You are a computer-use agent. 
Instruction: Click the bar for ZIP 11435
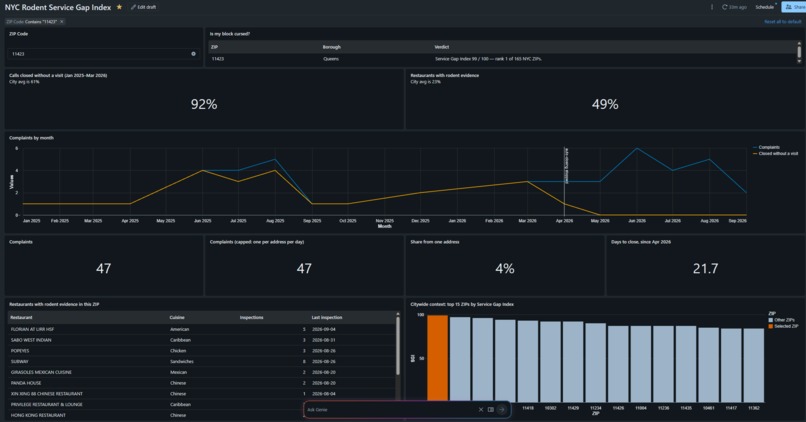(686, 363)
